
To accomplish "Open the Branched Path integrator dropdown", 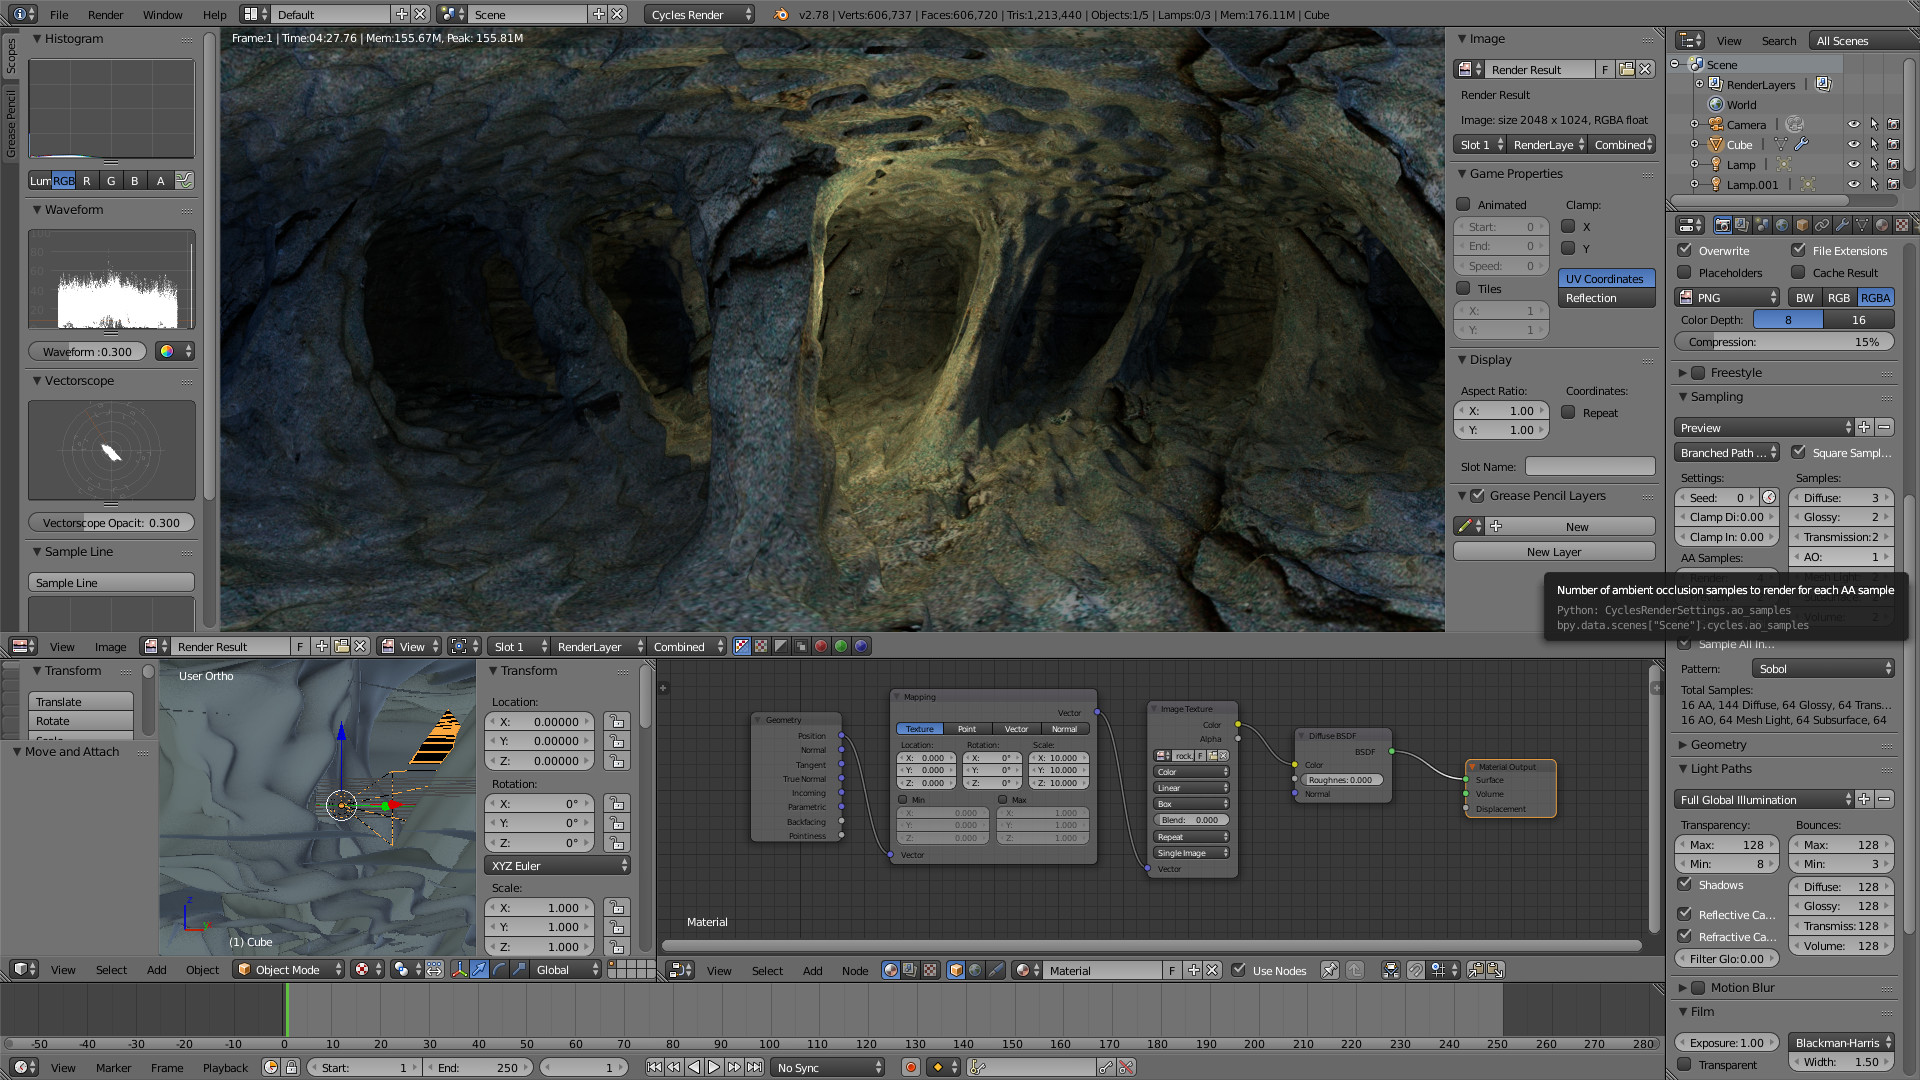I will coord(1728,452).
